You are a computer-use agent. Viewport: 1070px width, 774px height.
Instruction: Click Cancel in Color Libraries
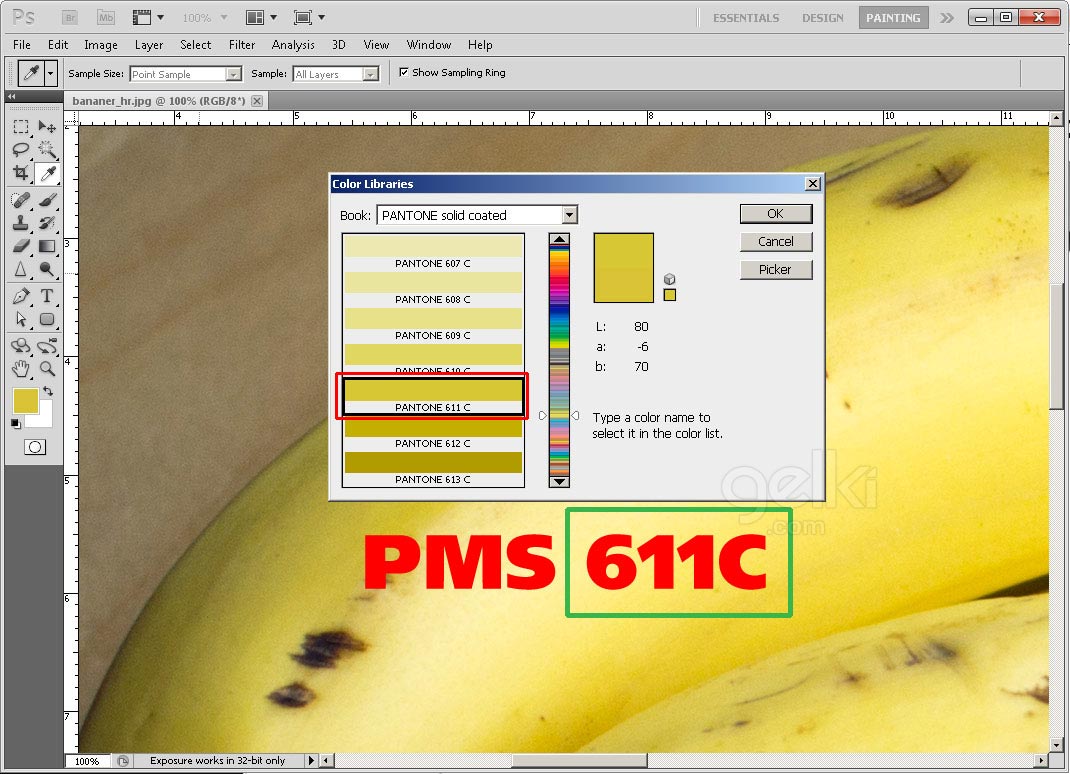[x=776, y=242]
